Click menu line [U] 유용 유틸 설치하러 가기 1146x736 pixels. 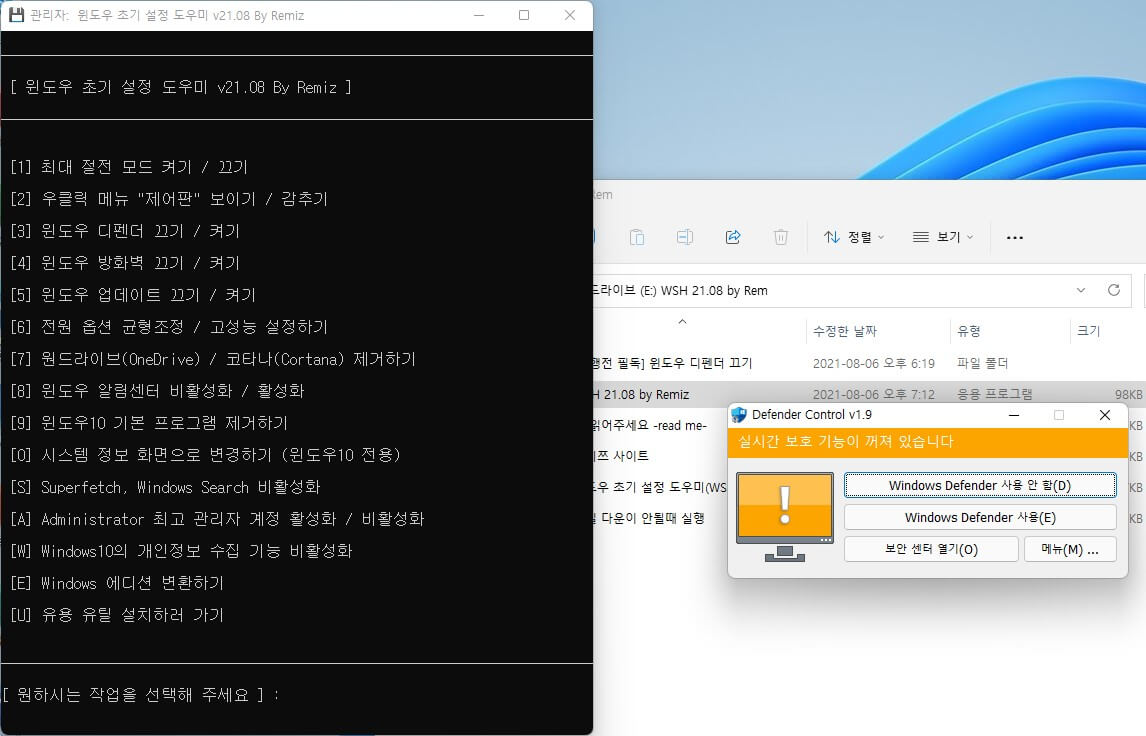click(117, 615)
